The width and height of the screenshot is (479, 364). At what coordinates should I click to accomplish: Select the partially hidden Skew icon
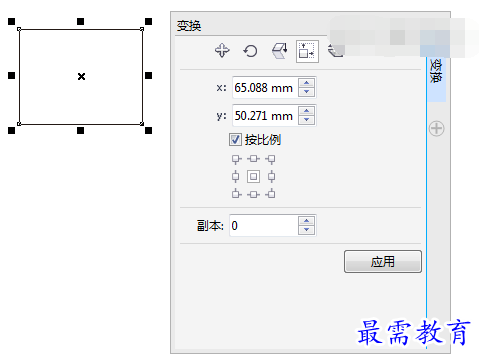pyautogui.click(x=335, y=51)
